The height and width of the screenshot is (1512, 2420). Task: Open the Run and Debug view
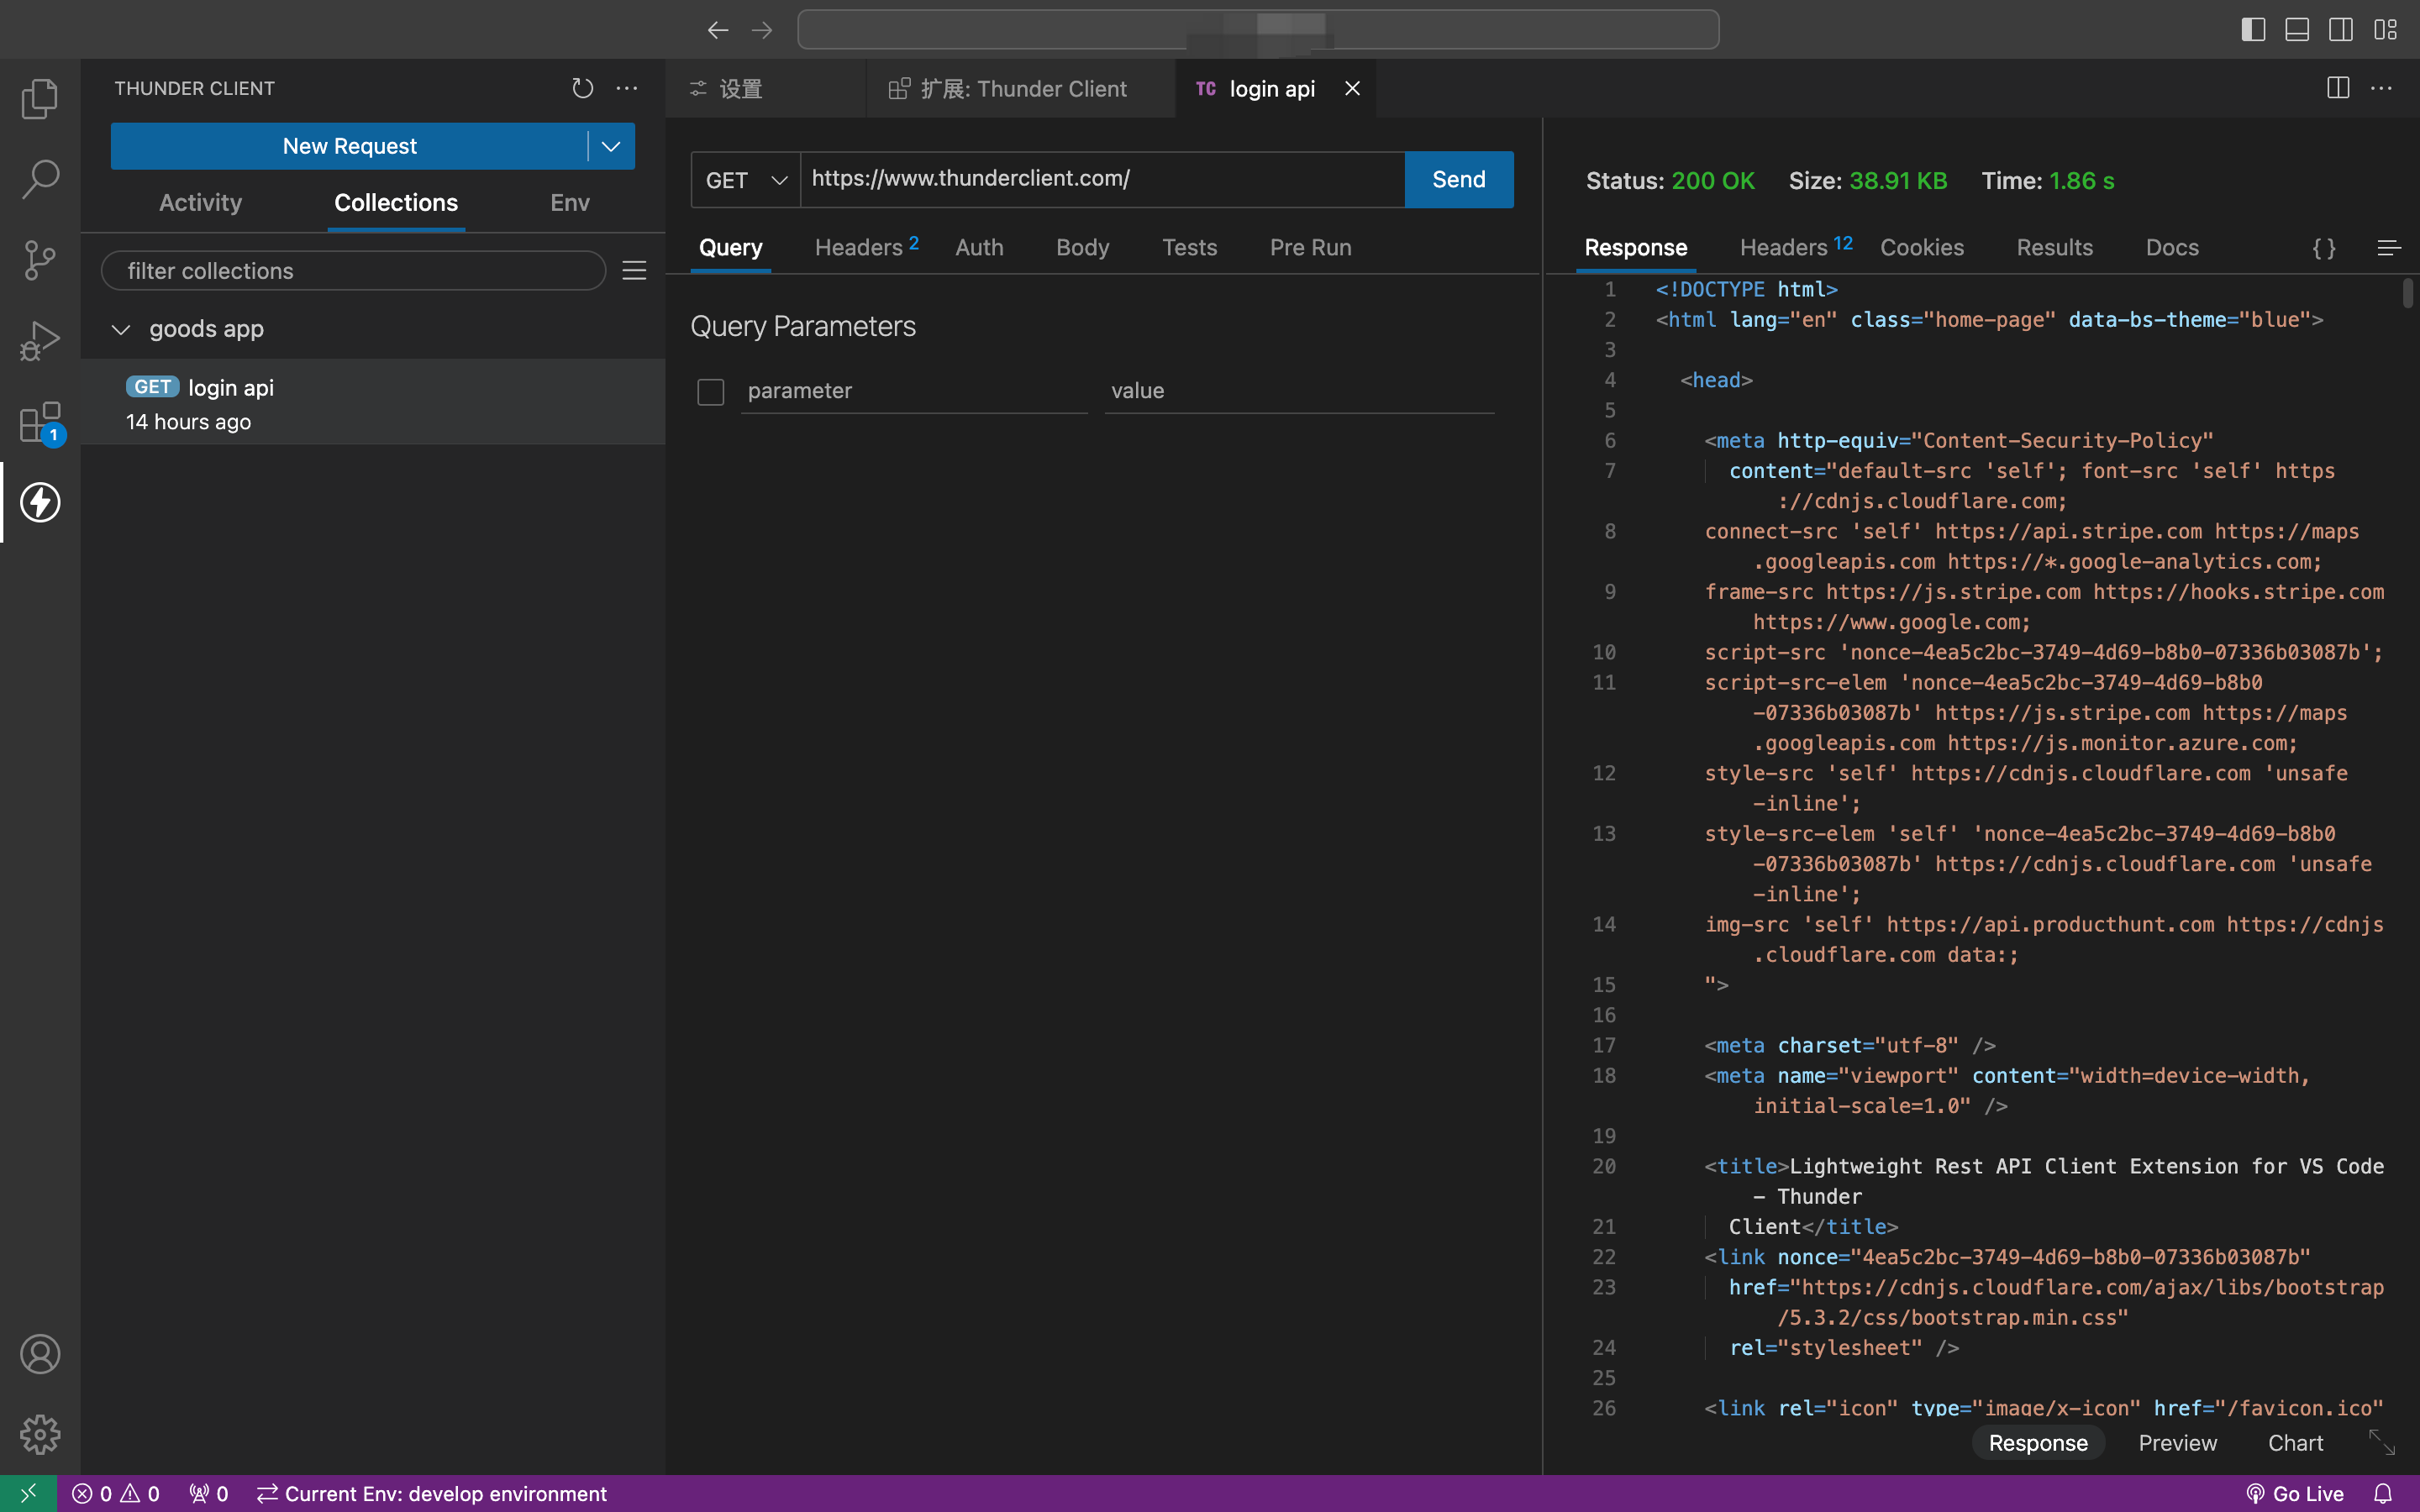point(40,341)
